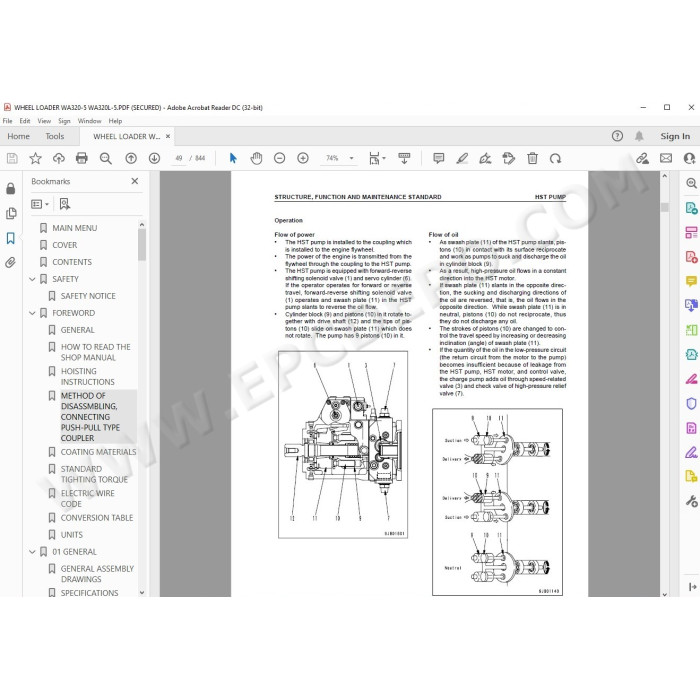Open the sign document tool
Viewport: 700px width, 700px height.
pyautogui.click(x=485, y=158)
